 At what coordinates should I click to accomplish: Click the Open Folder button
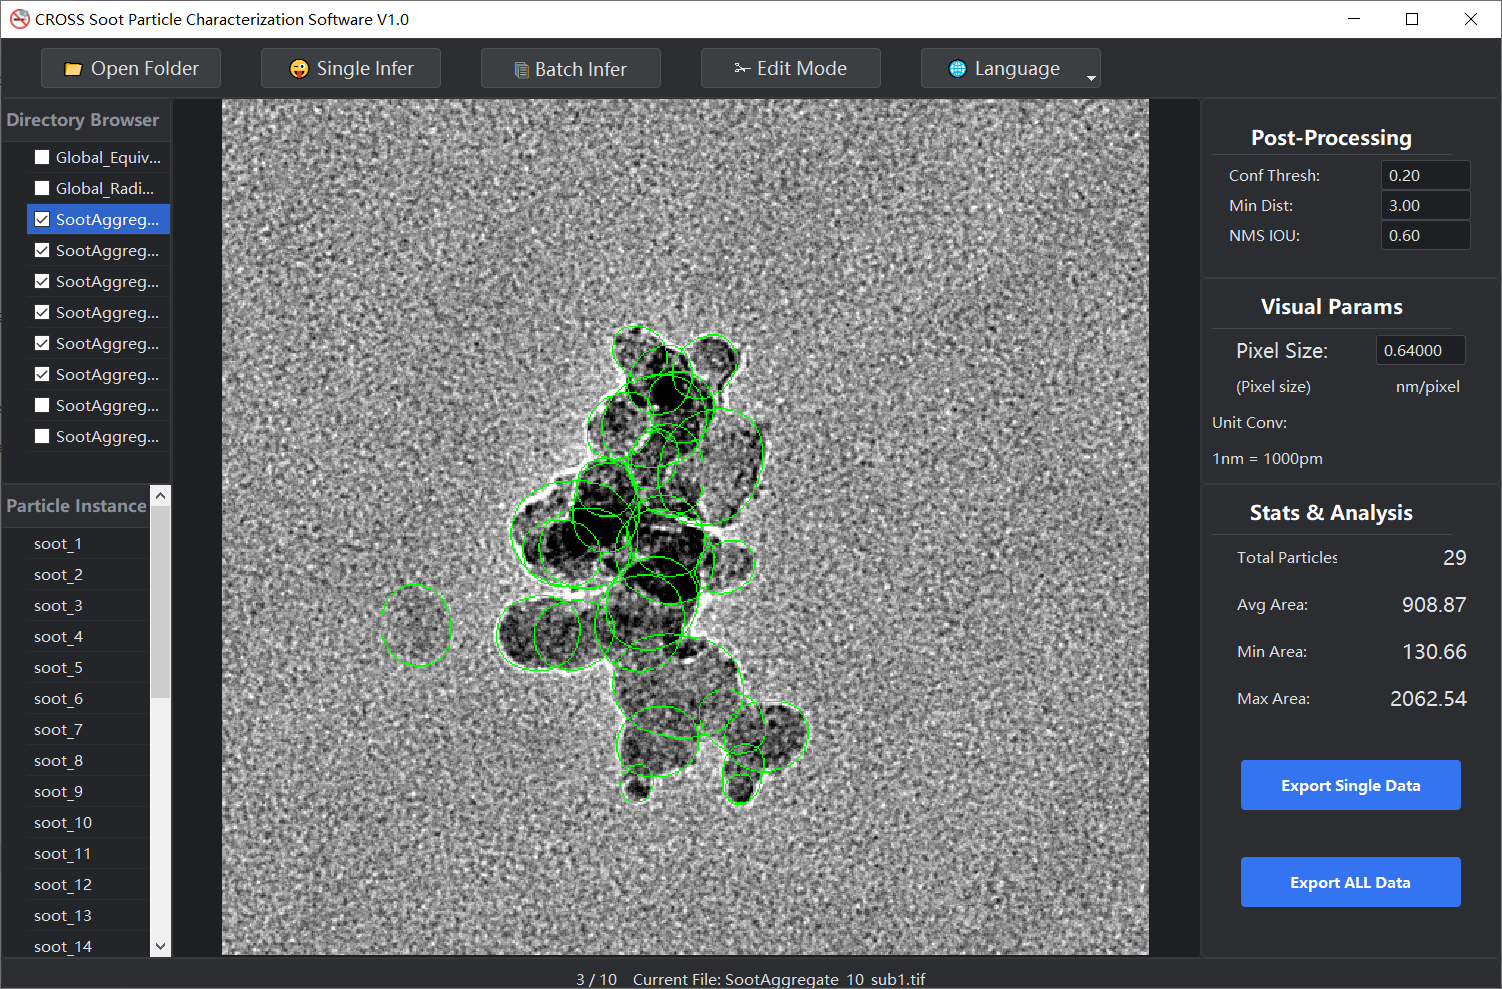pyautogui.click(x=131, y=68)
